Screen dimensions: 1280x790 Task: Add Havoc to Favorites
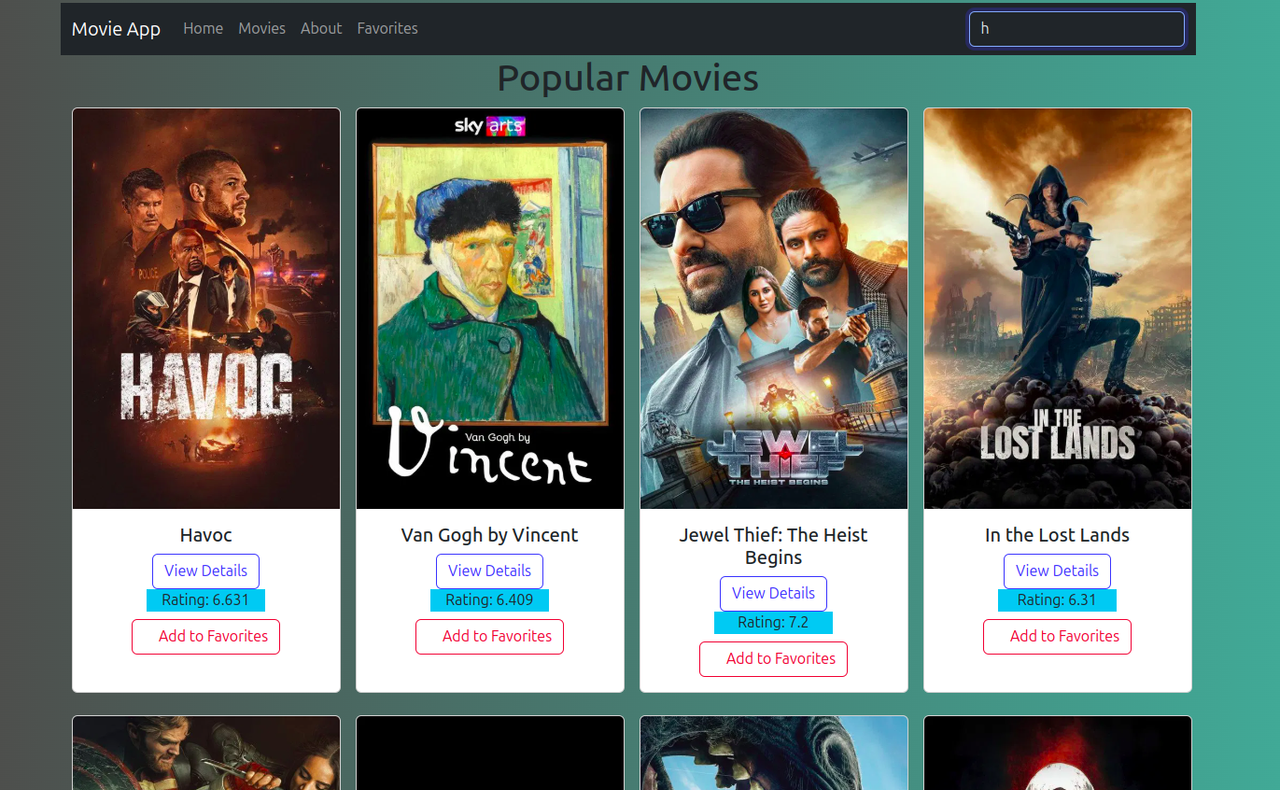coord(206,637)
